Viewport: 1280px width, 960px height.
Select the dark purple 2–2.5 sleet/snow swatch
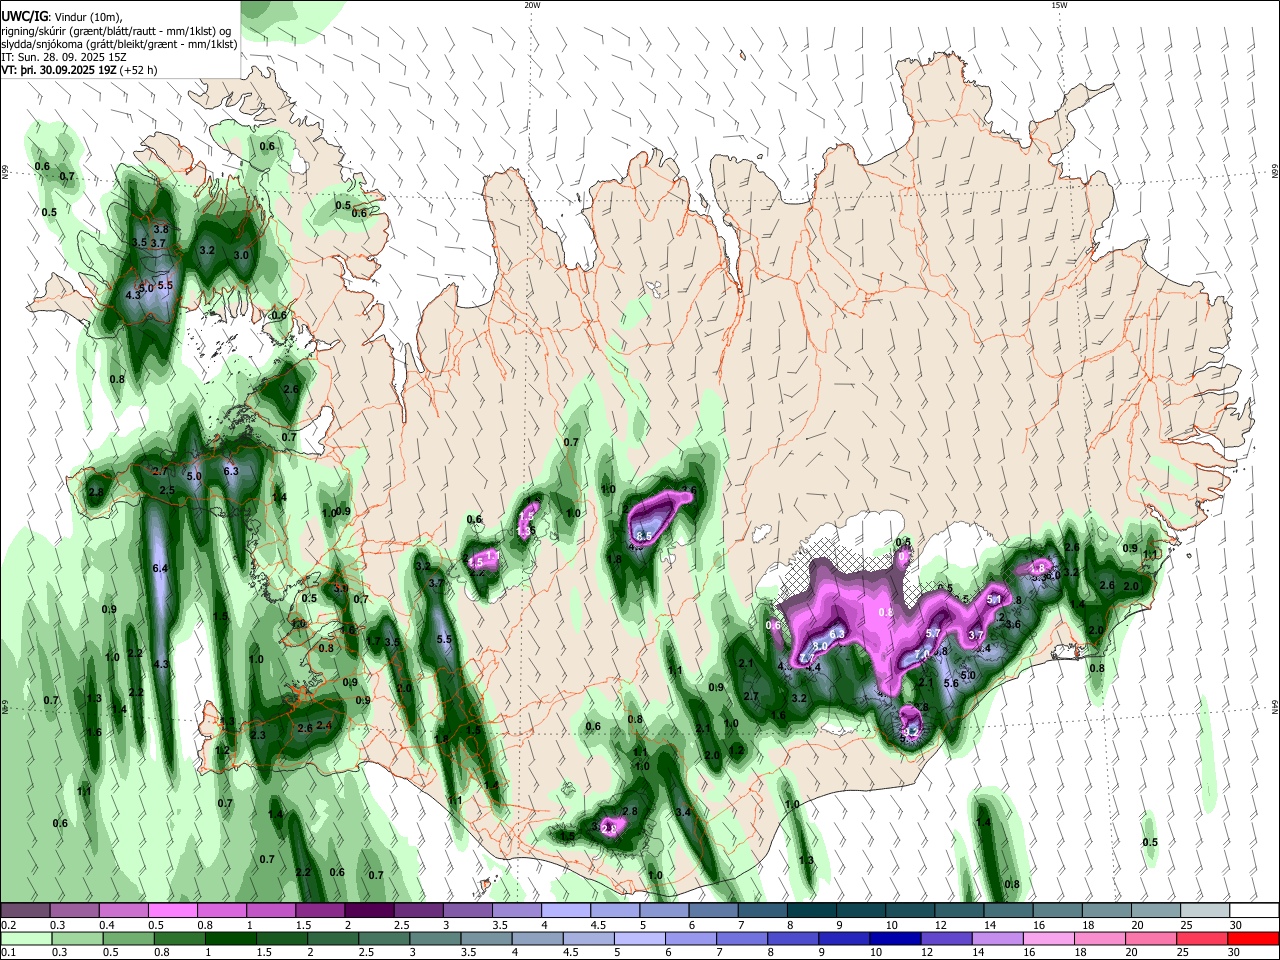coord(369,911)
